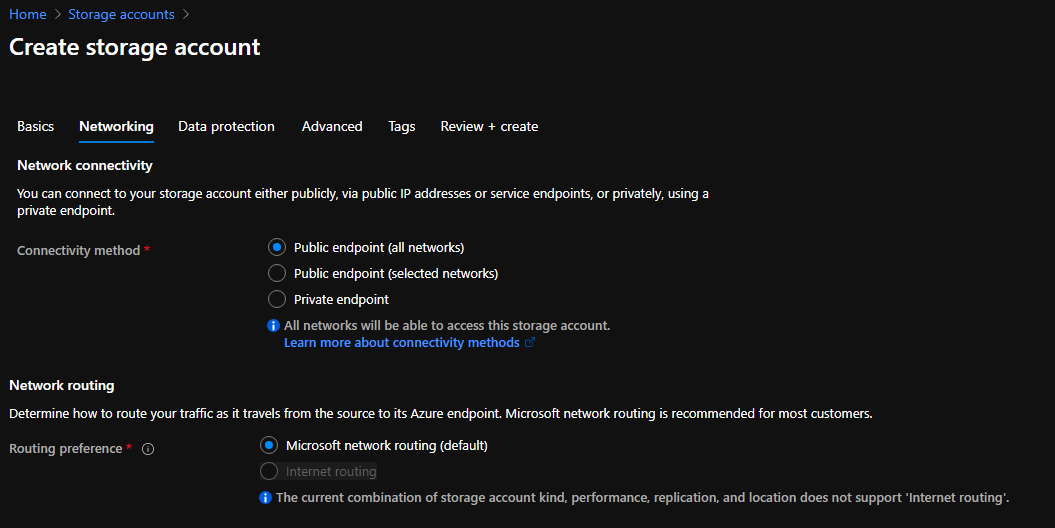The height and width of the screenshot is (528, 1055).
Task: Click the info icon beside Routing preference
Action: pos(148,450)
